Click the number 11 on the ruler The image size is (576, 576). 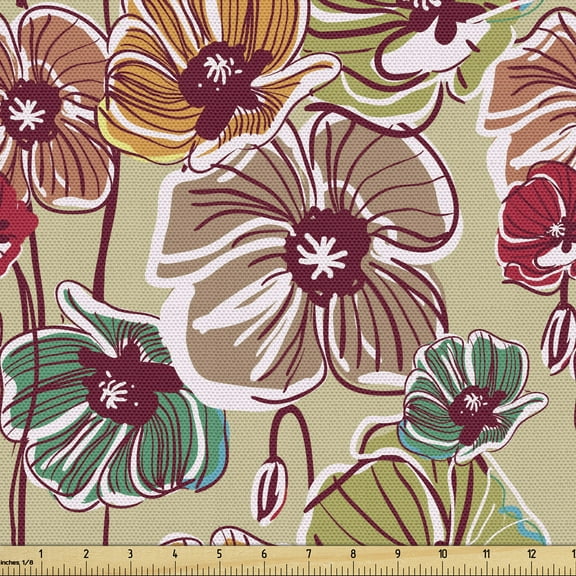tap(487, 554)
